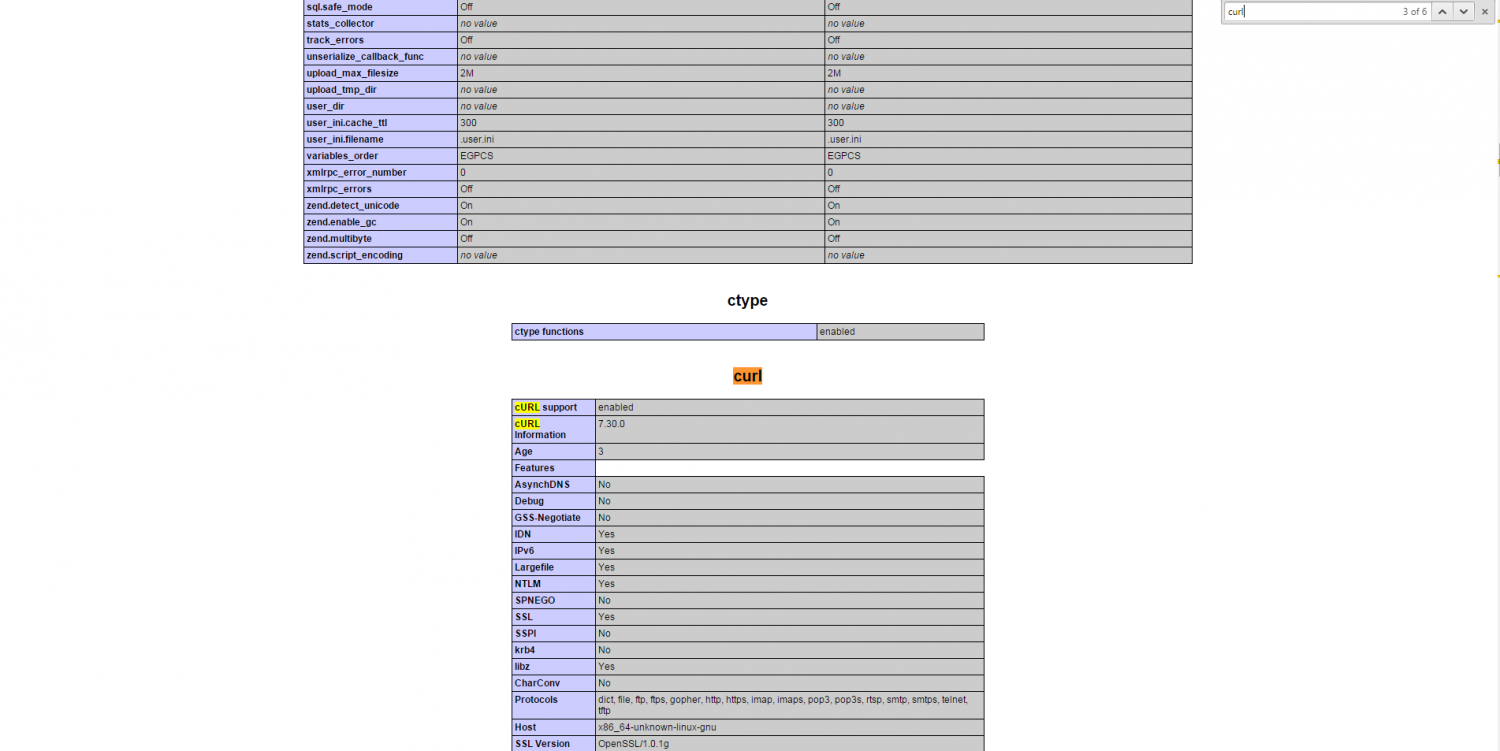Select the 'variables_order' directive label
This screenshot has width=1500, height=751.
pos(342,156)
